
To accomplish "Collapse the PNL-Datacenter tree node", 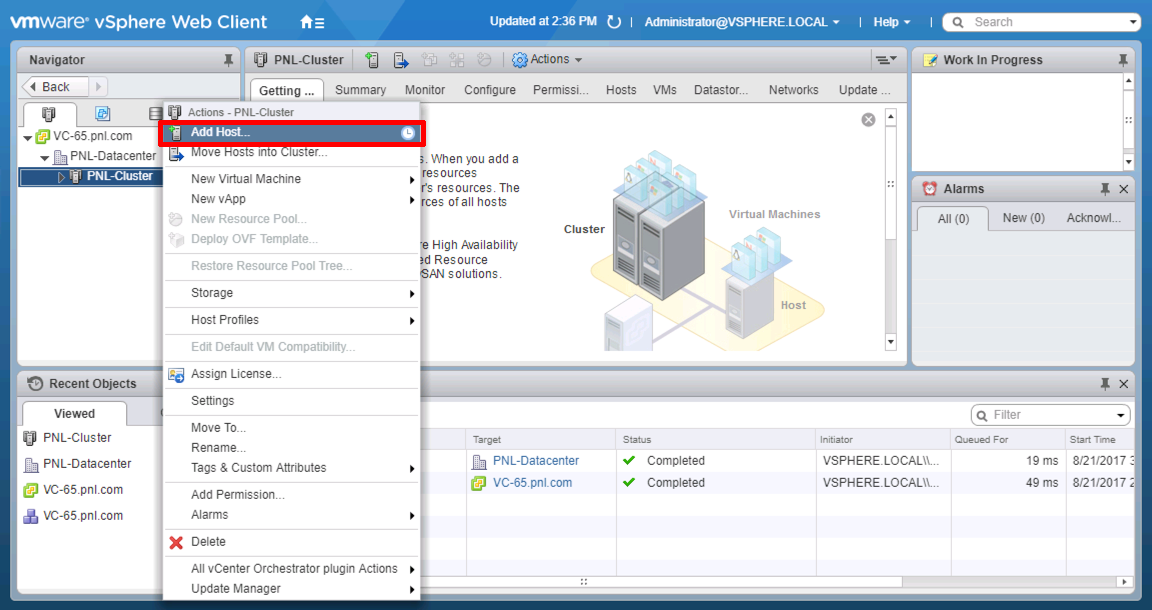I will coord(44,157).
